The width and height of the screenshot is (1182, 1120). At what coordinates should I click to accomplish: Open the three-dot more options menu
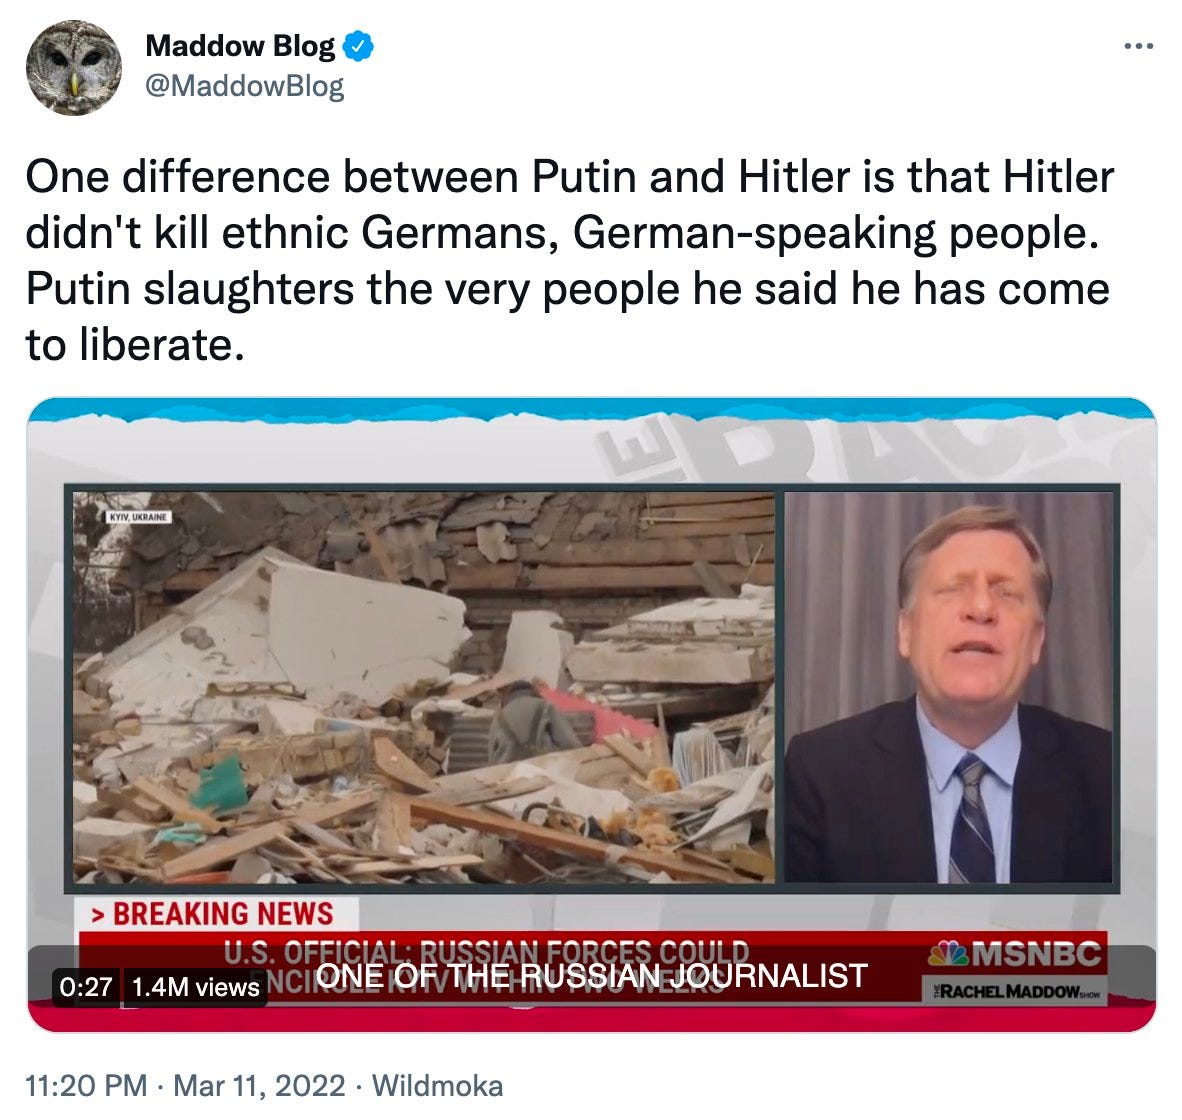pyautogui.click(x=1138, y=47)
